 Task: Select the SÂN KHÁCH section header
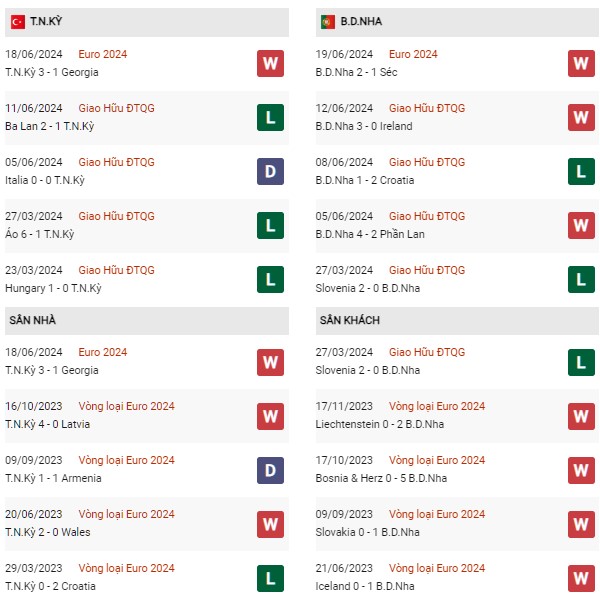tap(457, 321)
